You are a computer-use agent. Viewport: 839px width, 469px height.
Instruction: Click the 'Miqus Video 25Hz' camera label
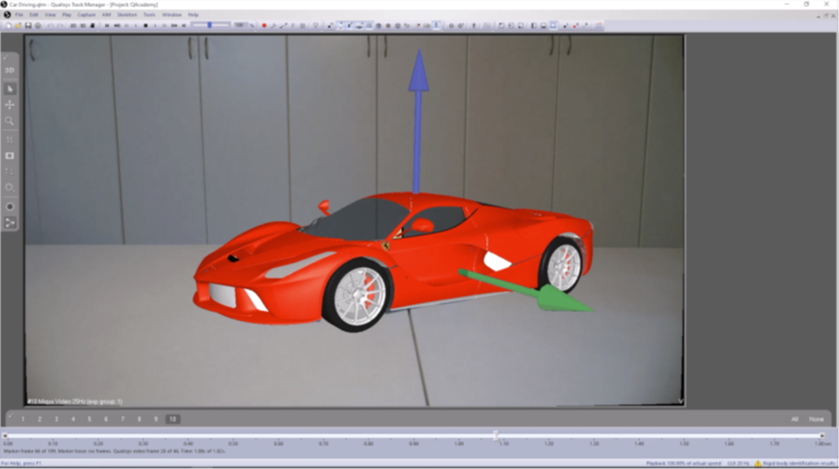tap(74, 401)
